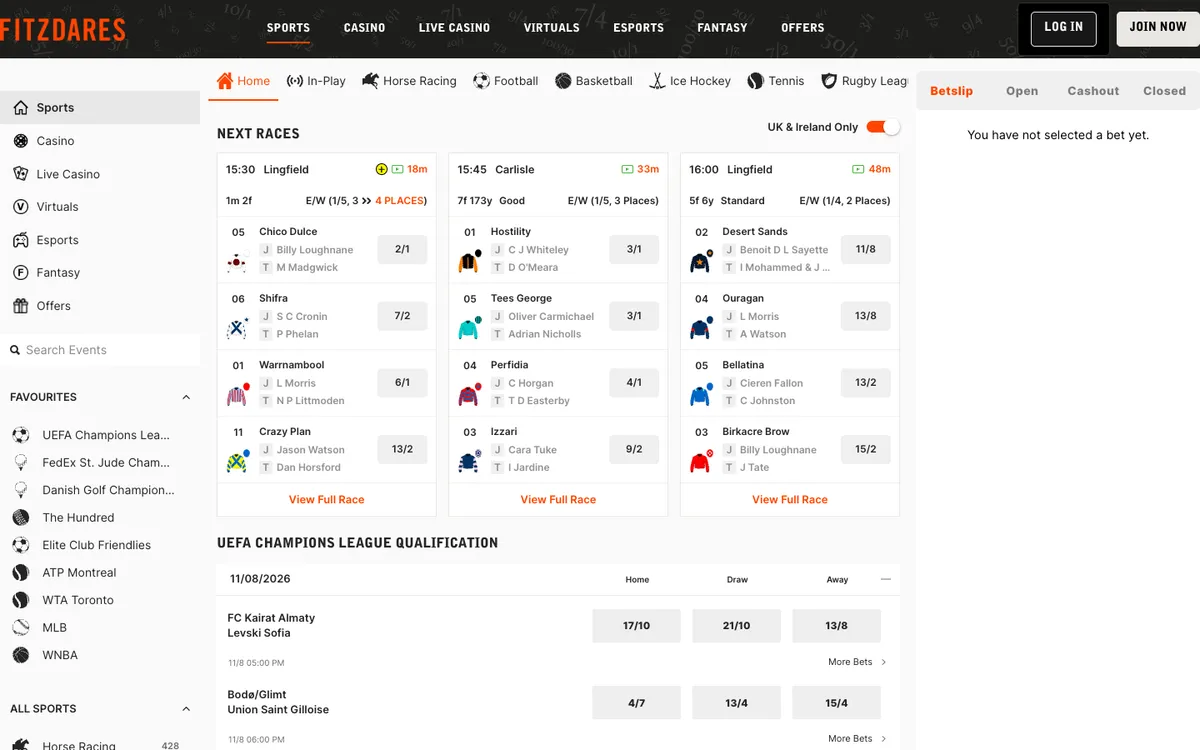Image resolution: width=1200 pixels, height=750 pixels.
Task: Select 2/1 odds for Chico Dulce
Action: pyautogui.click(x=402, y=249)
